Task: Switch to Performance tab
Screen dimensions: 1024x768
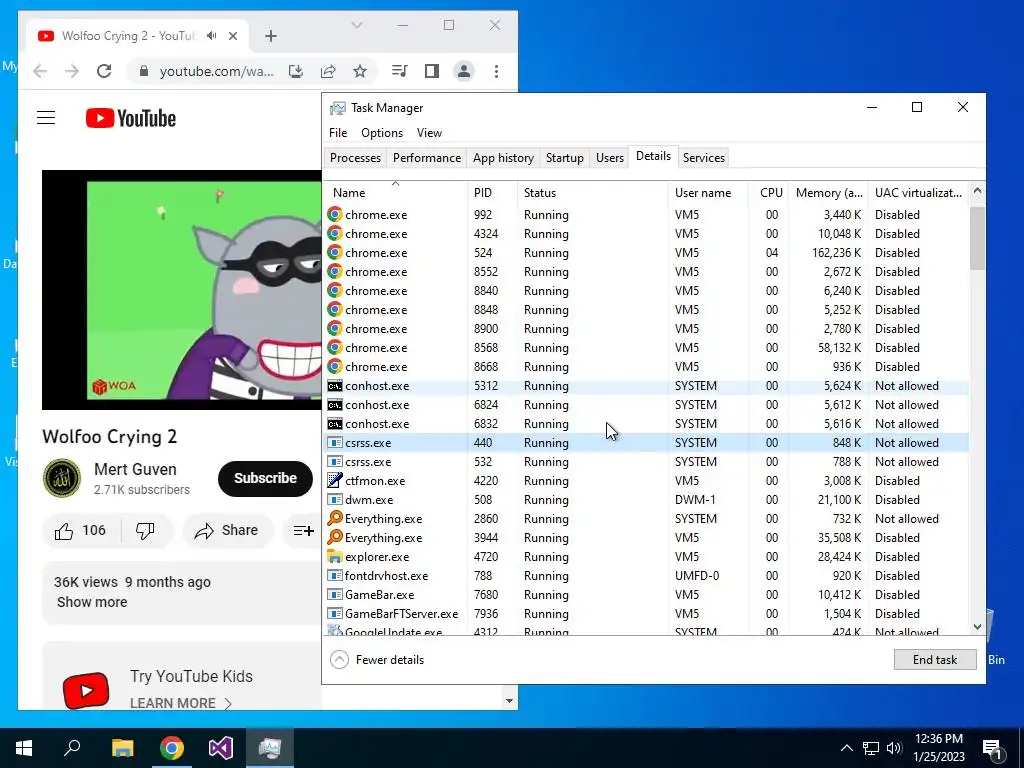Action: pos(426,157)
